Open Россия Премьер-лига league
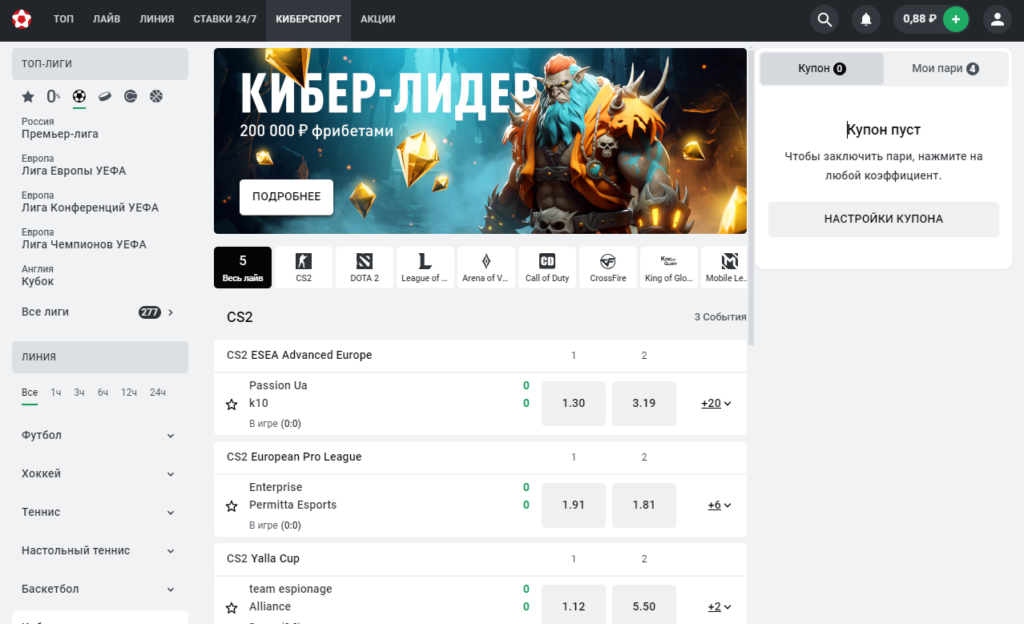Viewport: 1024px width, 624px height. [60, 128]
